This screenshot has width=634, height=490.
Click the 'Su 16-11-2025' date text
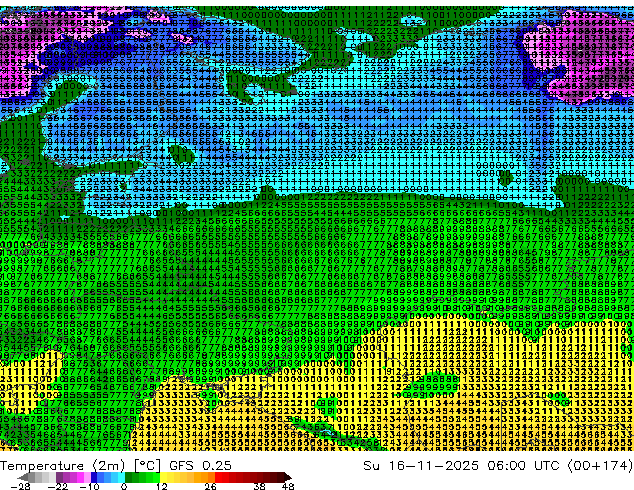[421, 466]
